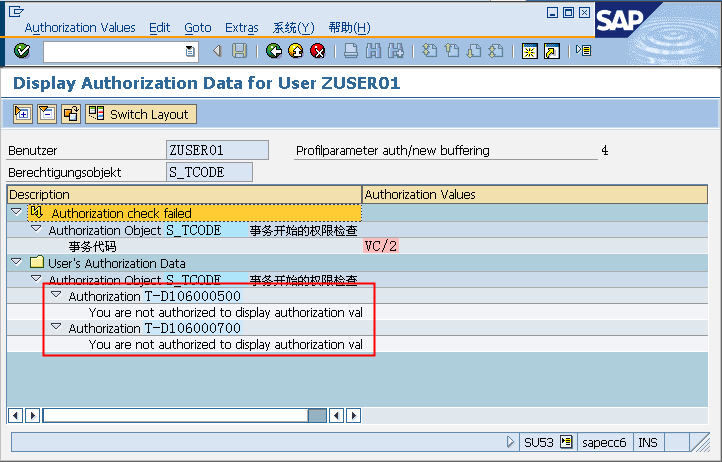722x462 pixels.
Task: Click the green Enter checkmark icon
Action: [x=22, y=50]
